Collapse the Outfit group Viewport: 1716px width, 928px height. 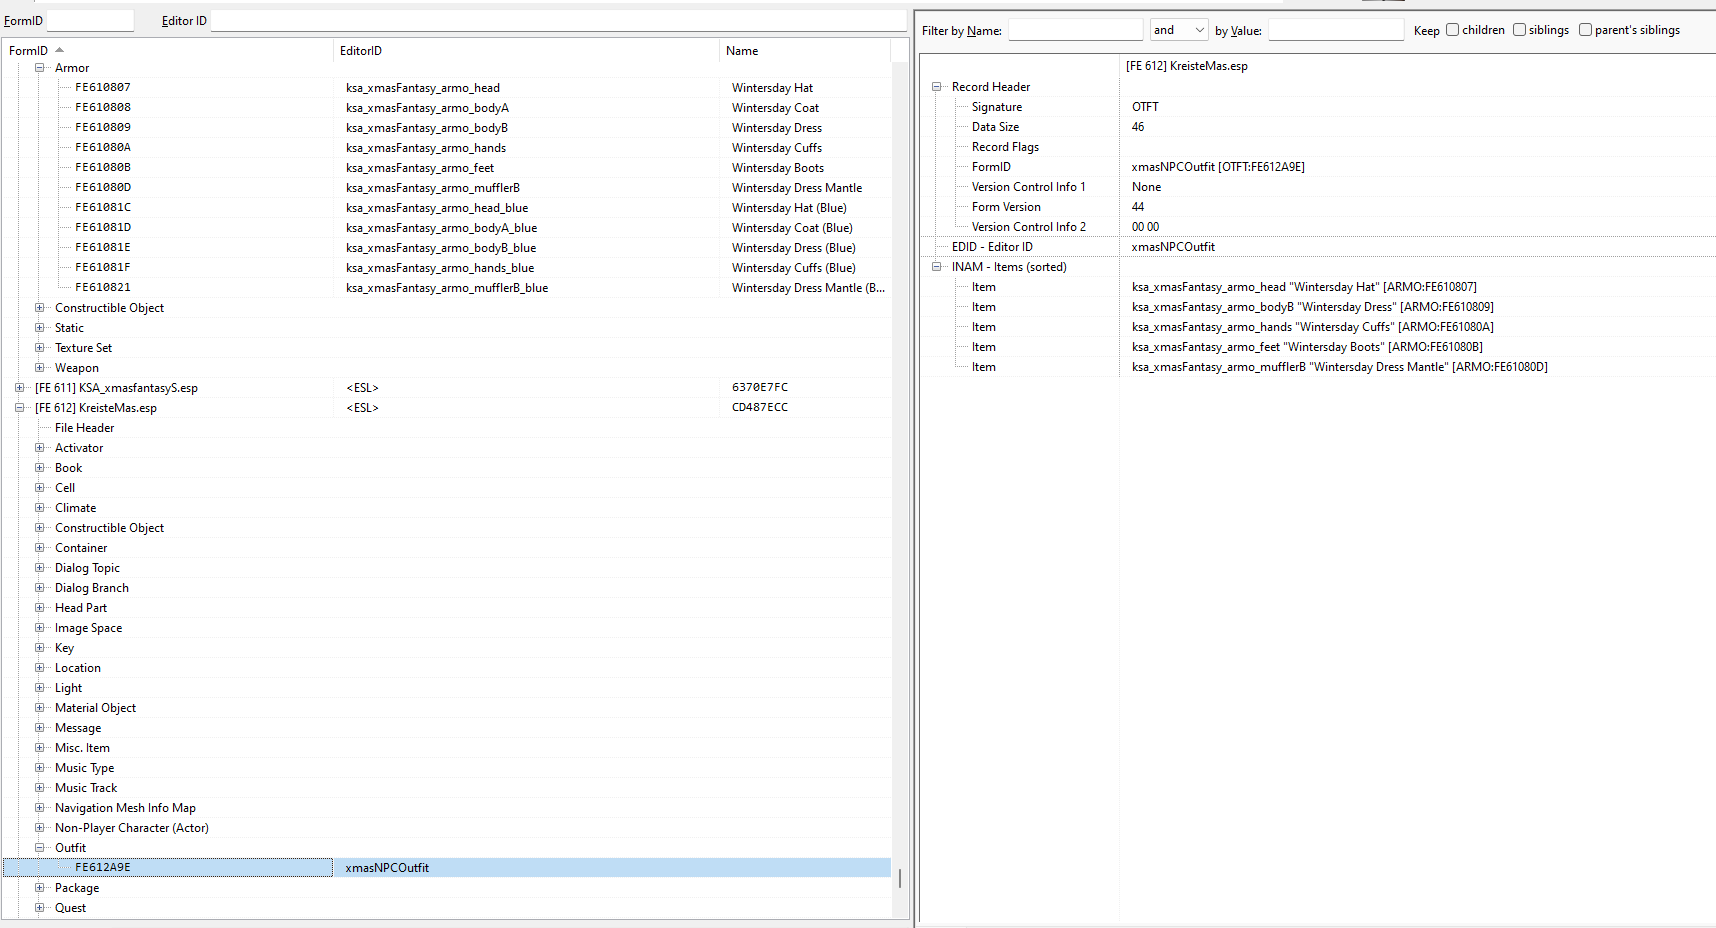[40, 848]
